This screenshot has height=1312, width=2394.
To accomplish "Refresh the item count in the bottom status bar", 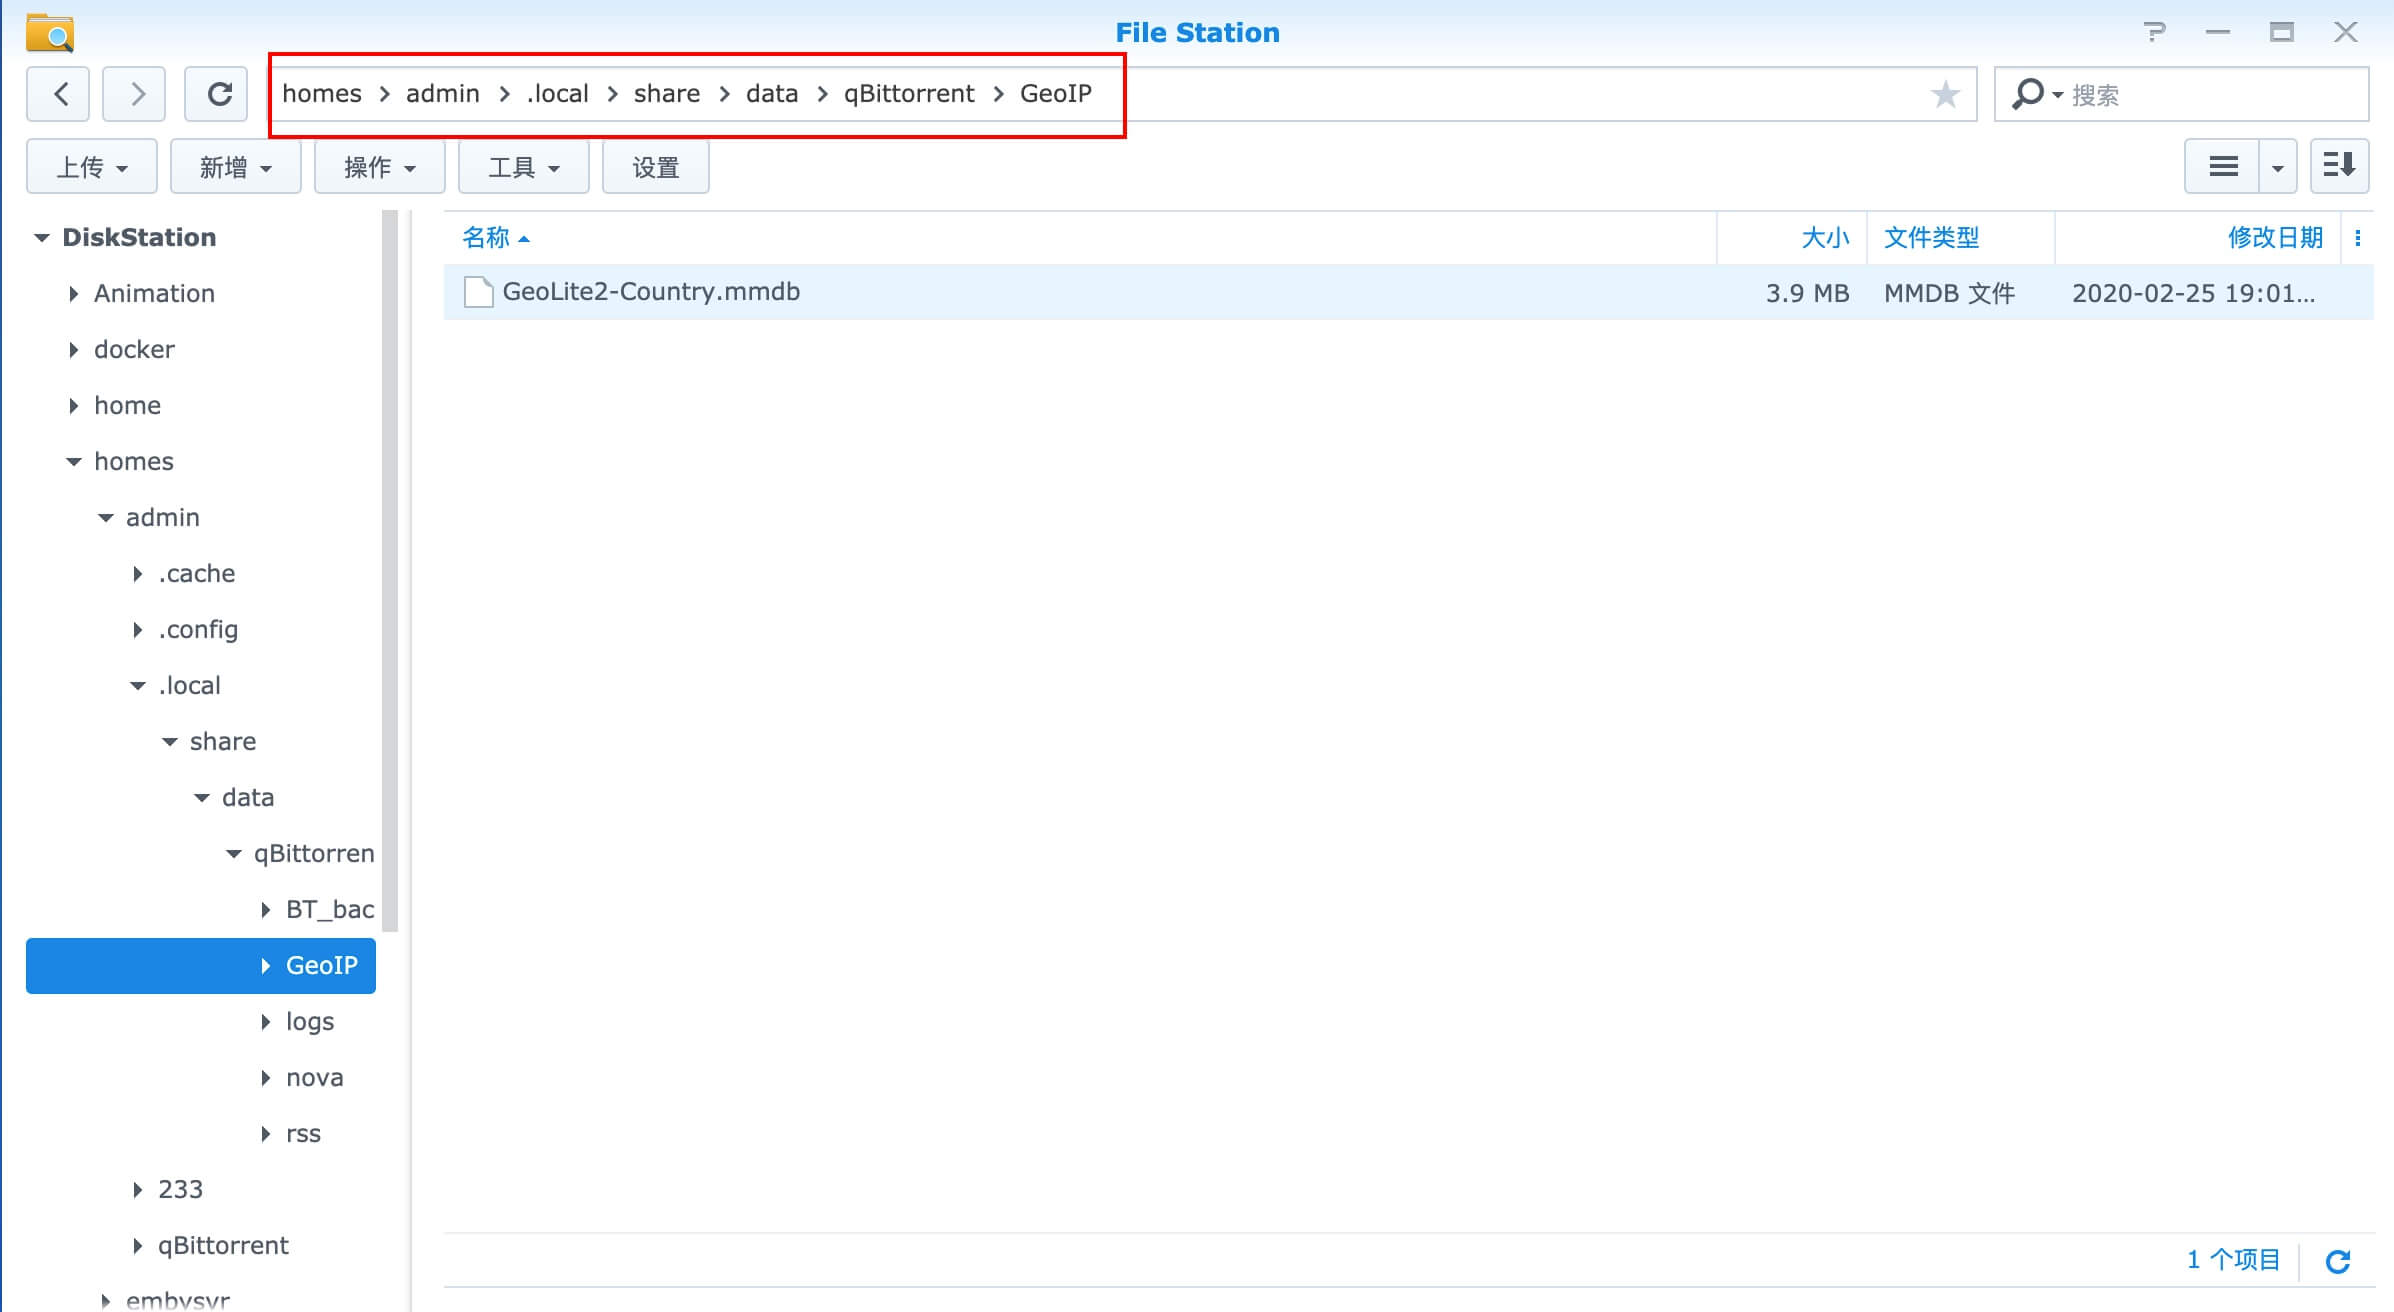I will (x=2337, y=1261).
